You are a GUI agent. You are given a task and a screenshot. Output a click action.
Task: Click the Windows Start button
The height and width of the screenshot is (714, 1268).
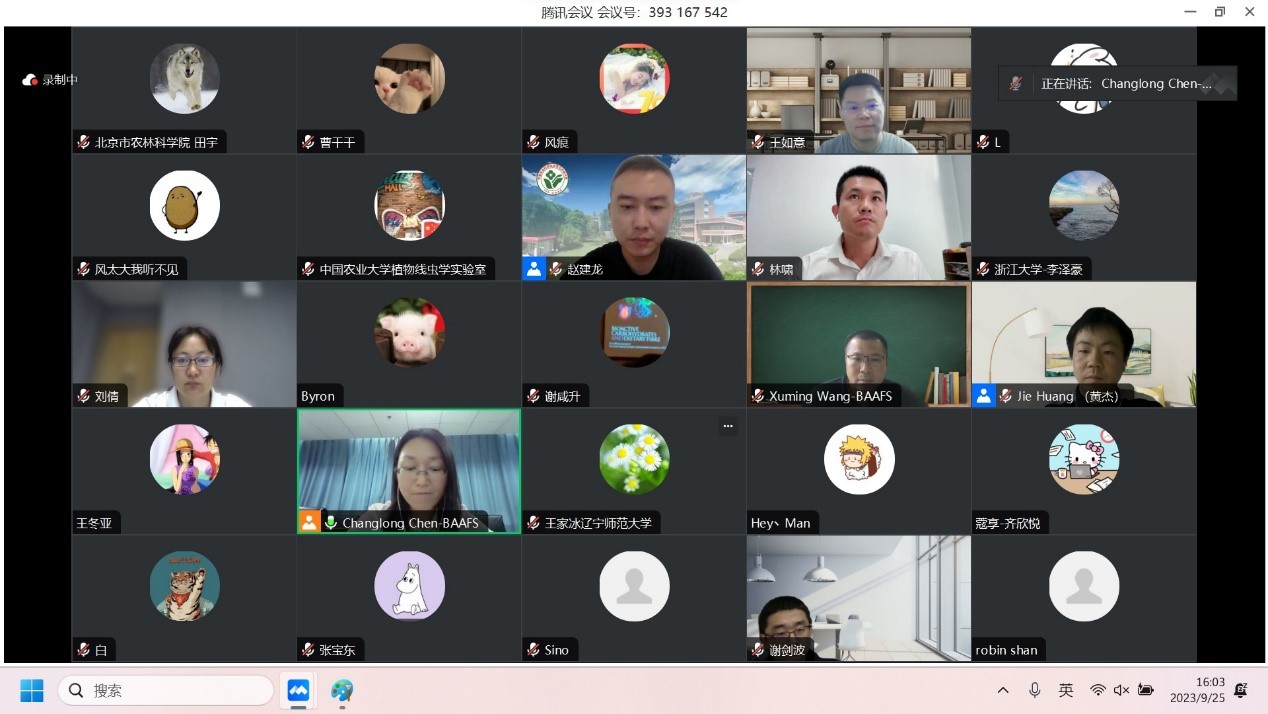[x=32, y=690]
